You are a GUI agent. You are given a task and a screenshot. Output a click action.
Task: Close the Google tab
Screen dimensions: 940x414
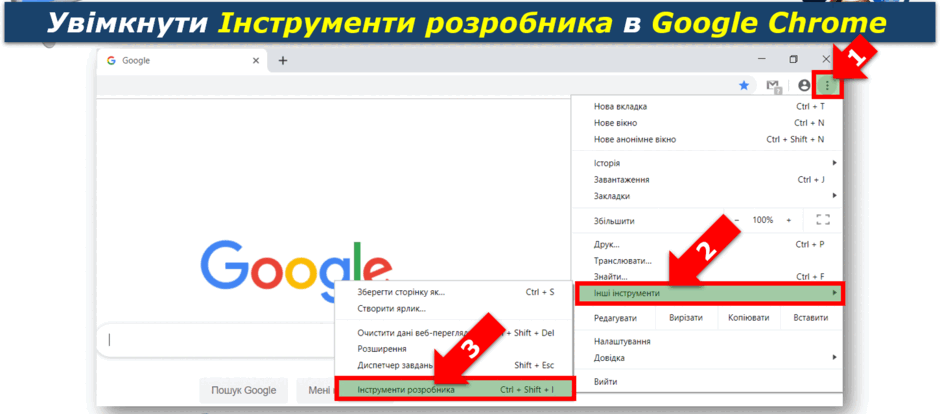(x=256, y=61)
